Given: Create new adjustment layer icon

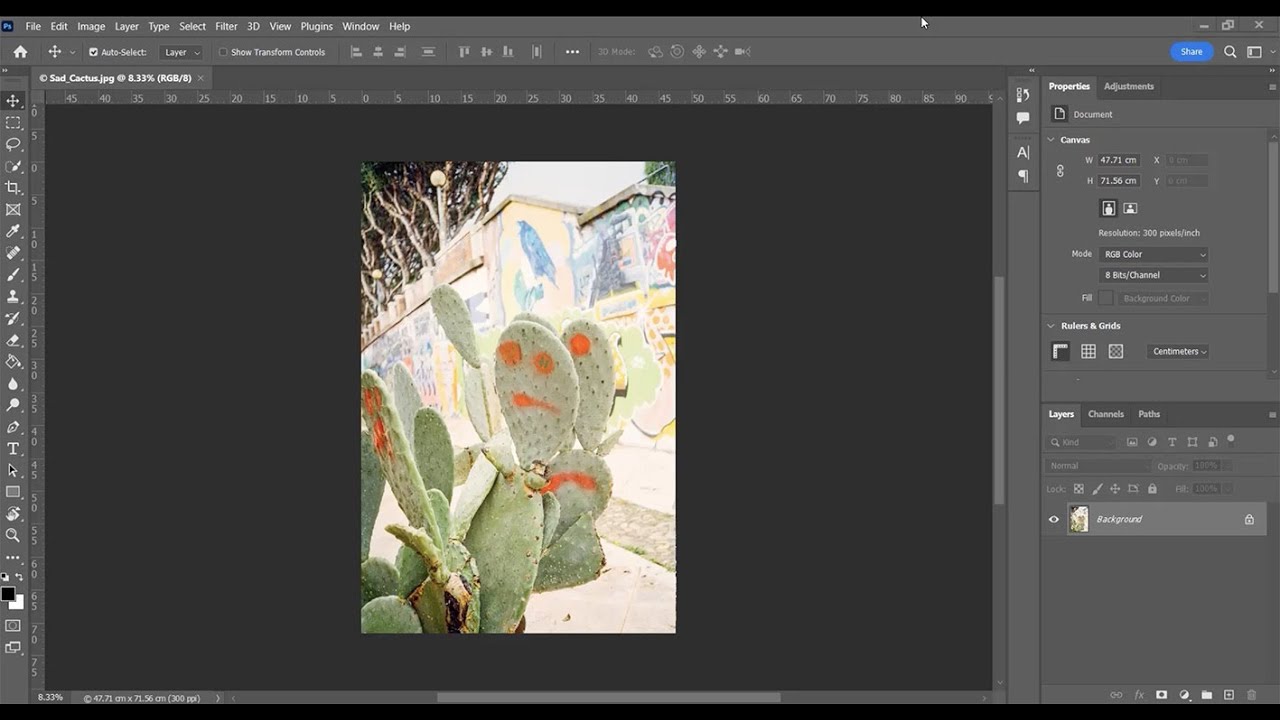Looking at the screenshot, I should (1184, 695).
